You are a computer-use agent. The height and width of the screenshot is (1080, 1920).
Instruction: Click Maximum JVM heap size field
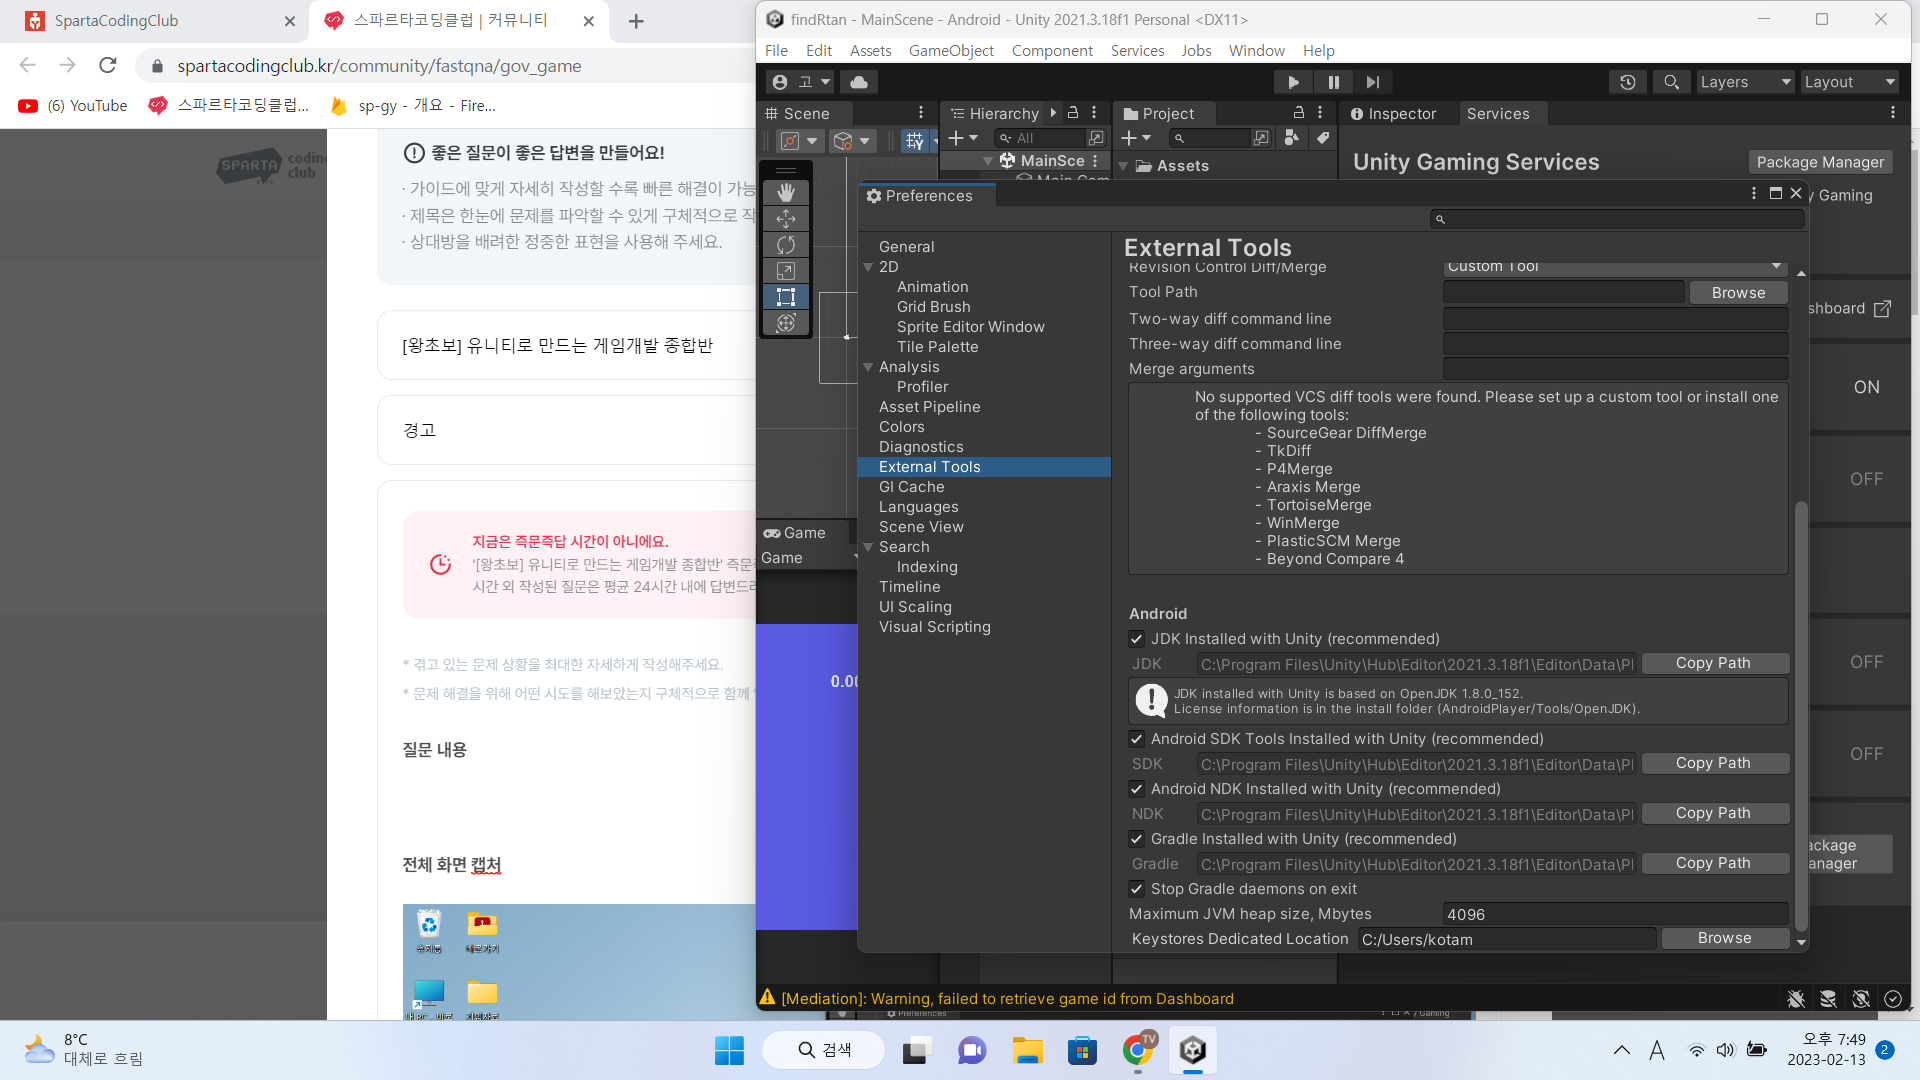tap(1615, 914)
